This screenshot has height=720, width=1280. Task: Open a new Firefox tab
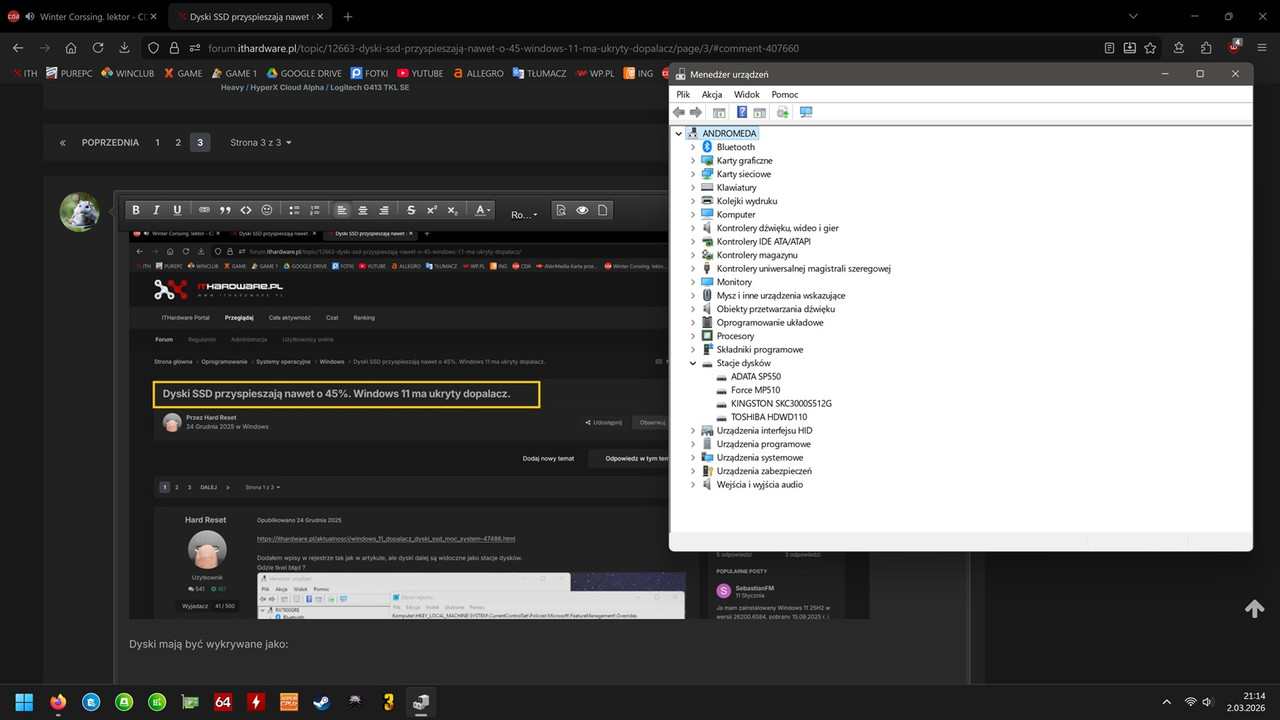[x=348, y=17]
